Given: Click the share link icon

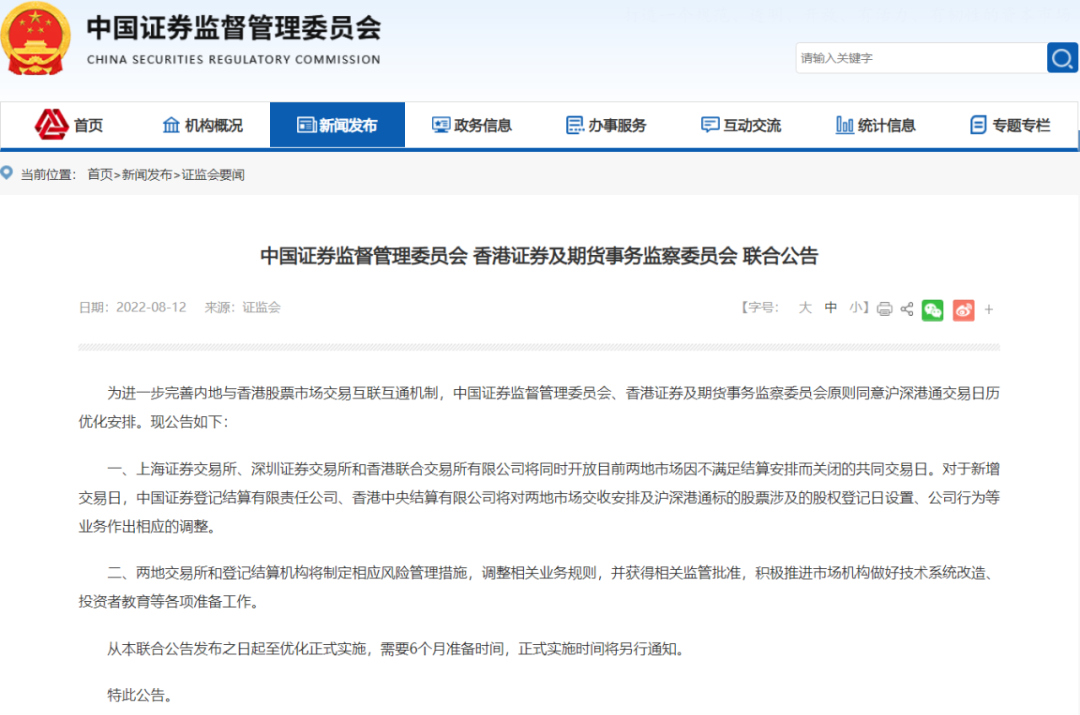Looking at the screenshot, I should (x=906, y=310).
